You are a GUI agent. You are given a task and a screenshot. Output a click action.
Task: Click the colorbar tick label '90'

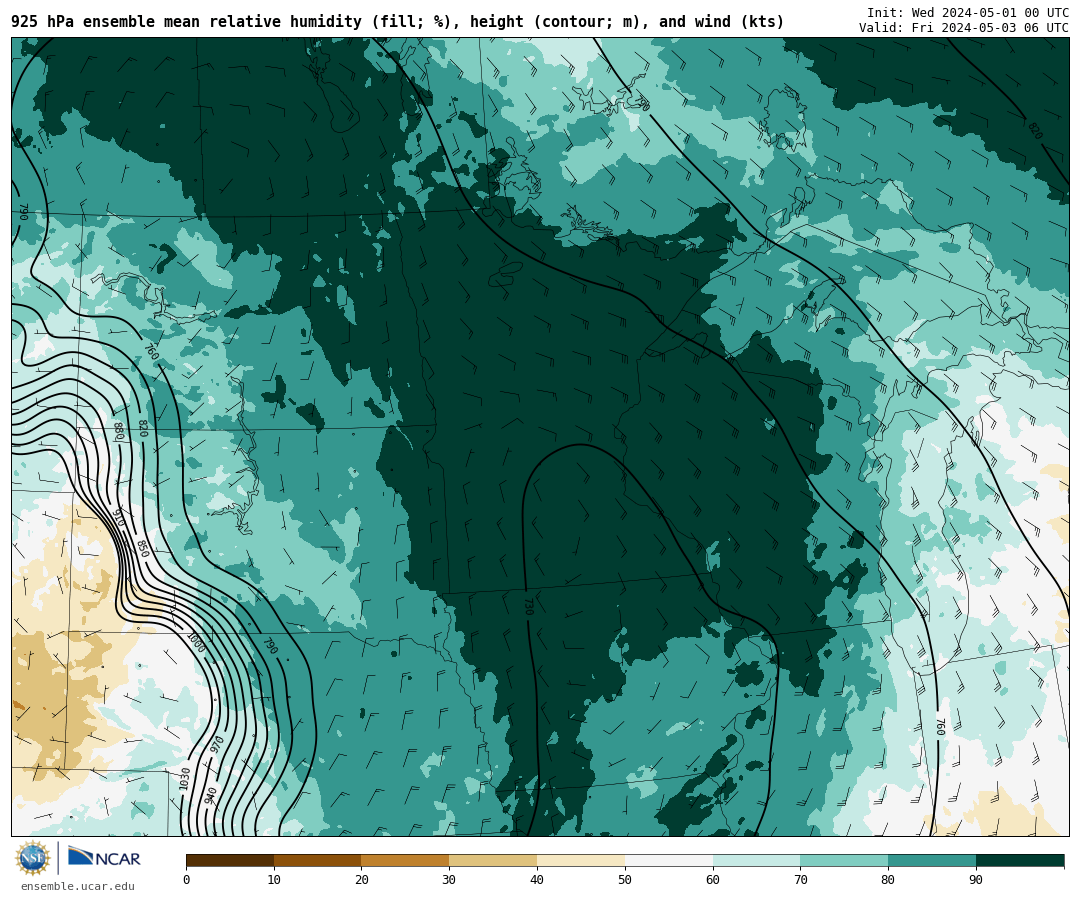pyautogui.click(x=976, y=880)
